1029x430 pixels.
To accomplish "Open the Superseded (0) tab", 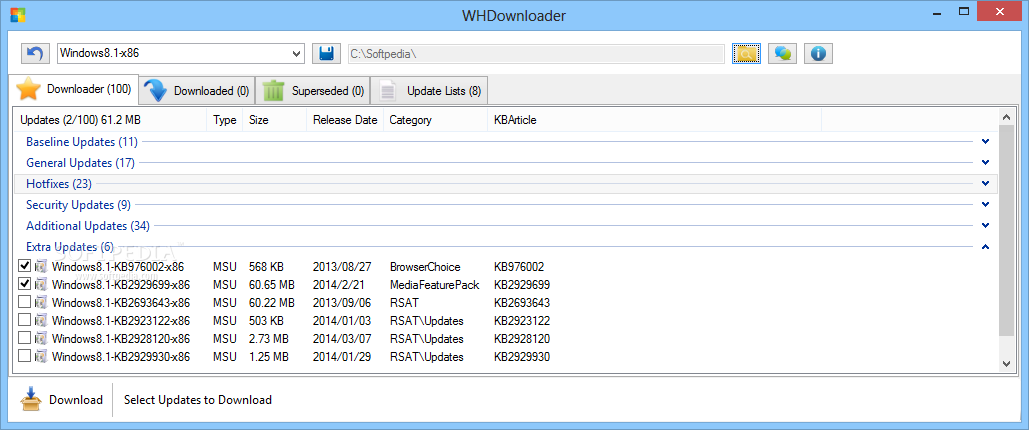I will (312, 91).
